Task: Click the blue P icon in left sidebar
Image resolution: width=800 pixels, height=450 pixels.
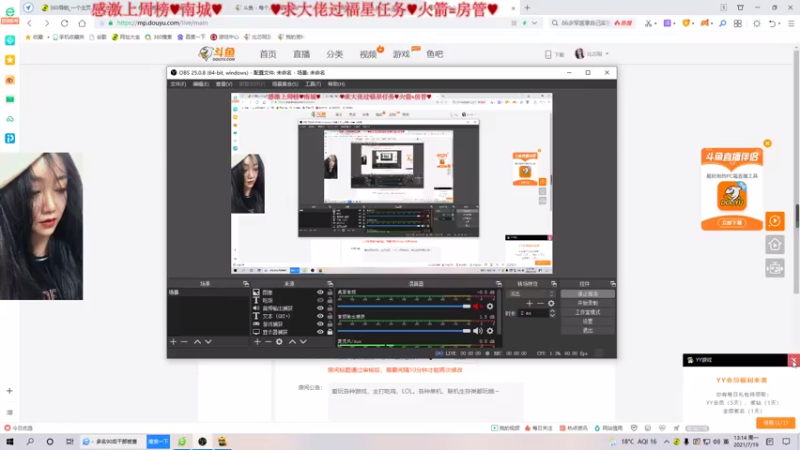Action: coord(10,138)
